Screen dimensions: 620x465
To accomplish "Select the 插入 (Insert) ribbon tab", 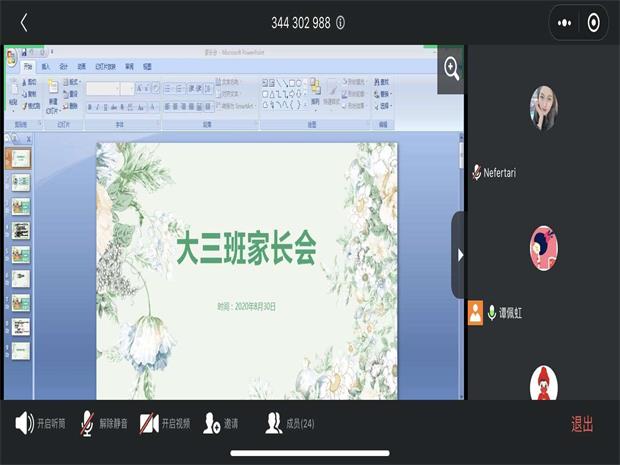I will (46, 66).
